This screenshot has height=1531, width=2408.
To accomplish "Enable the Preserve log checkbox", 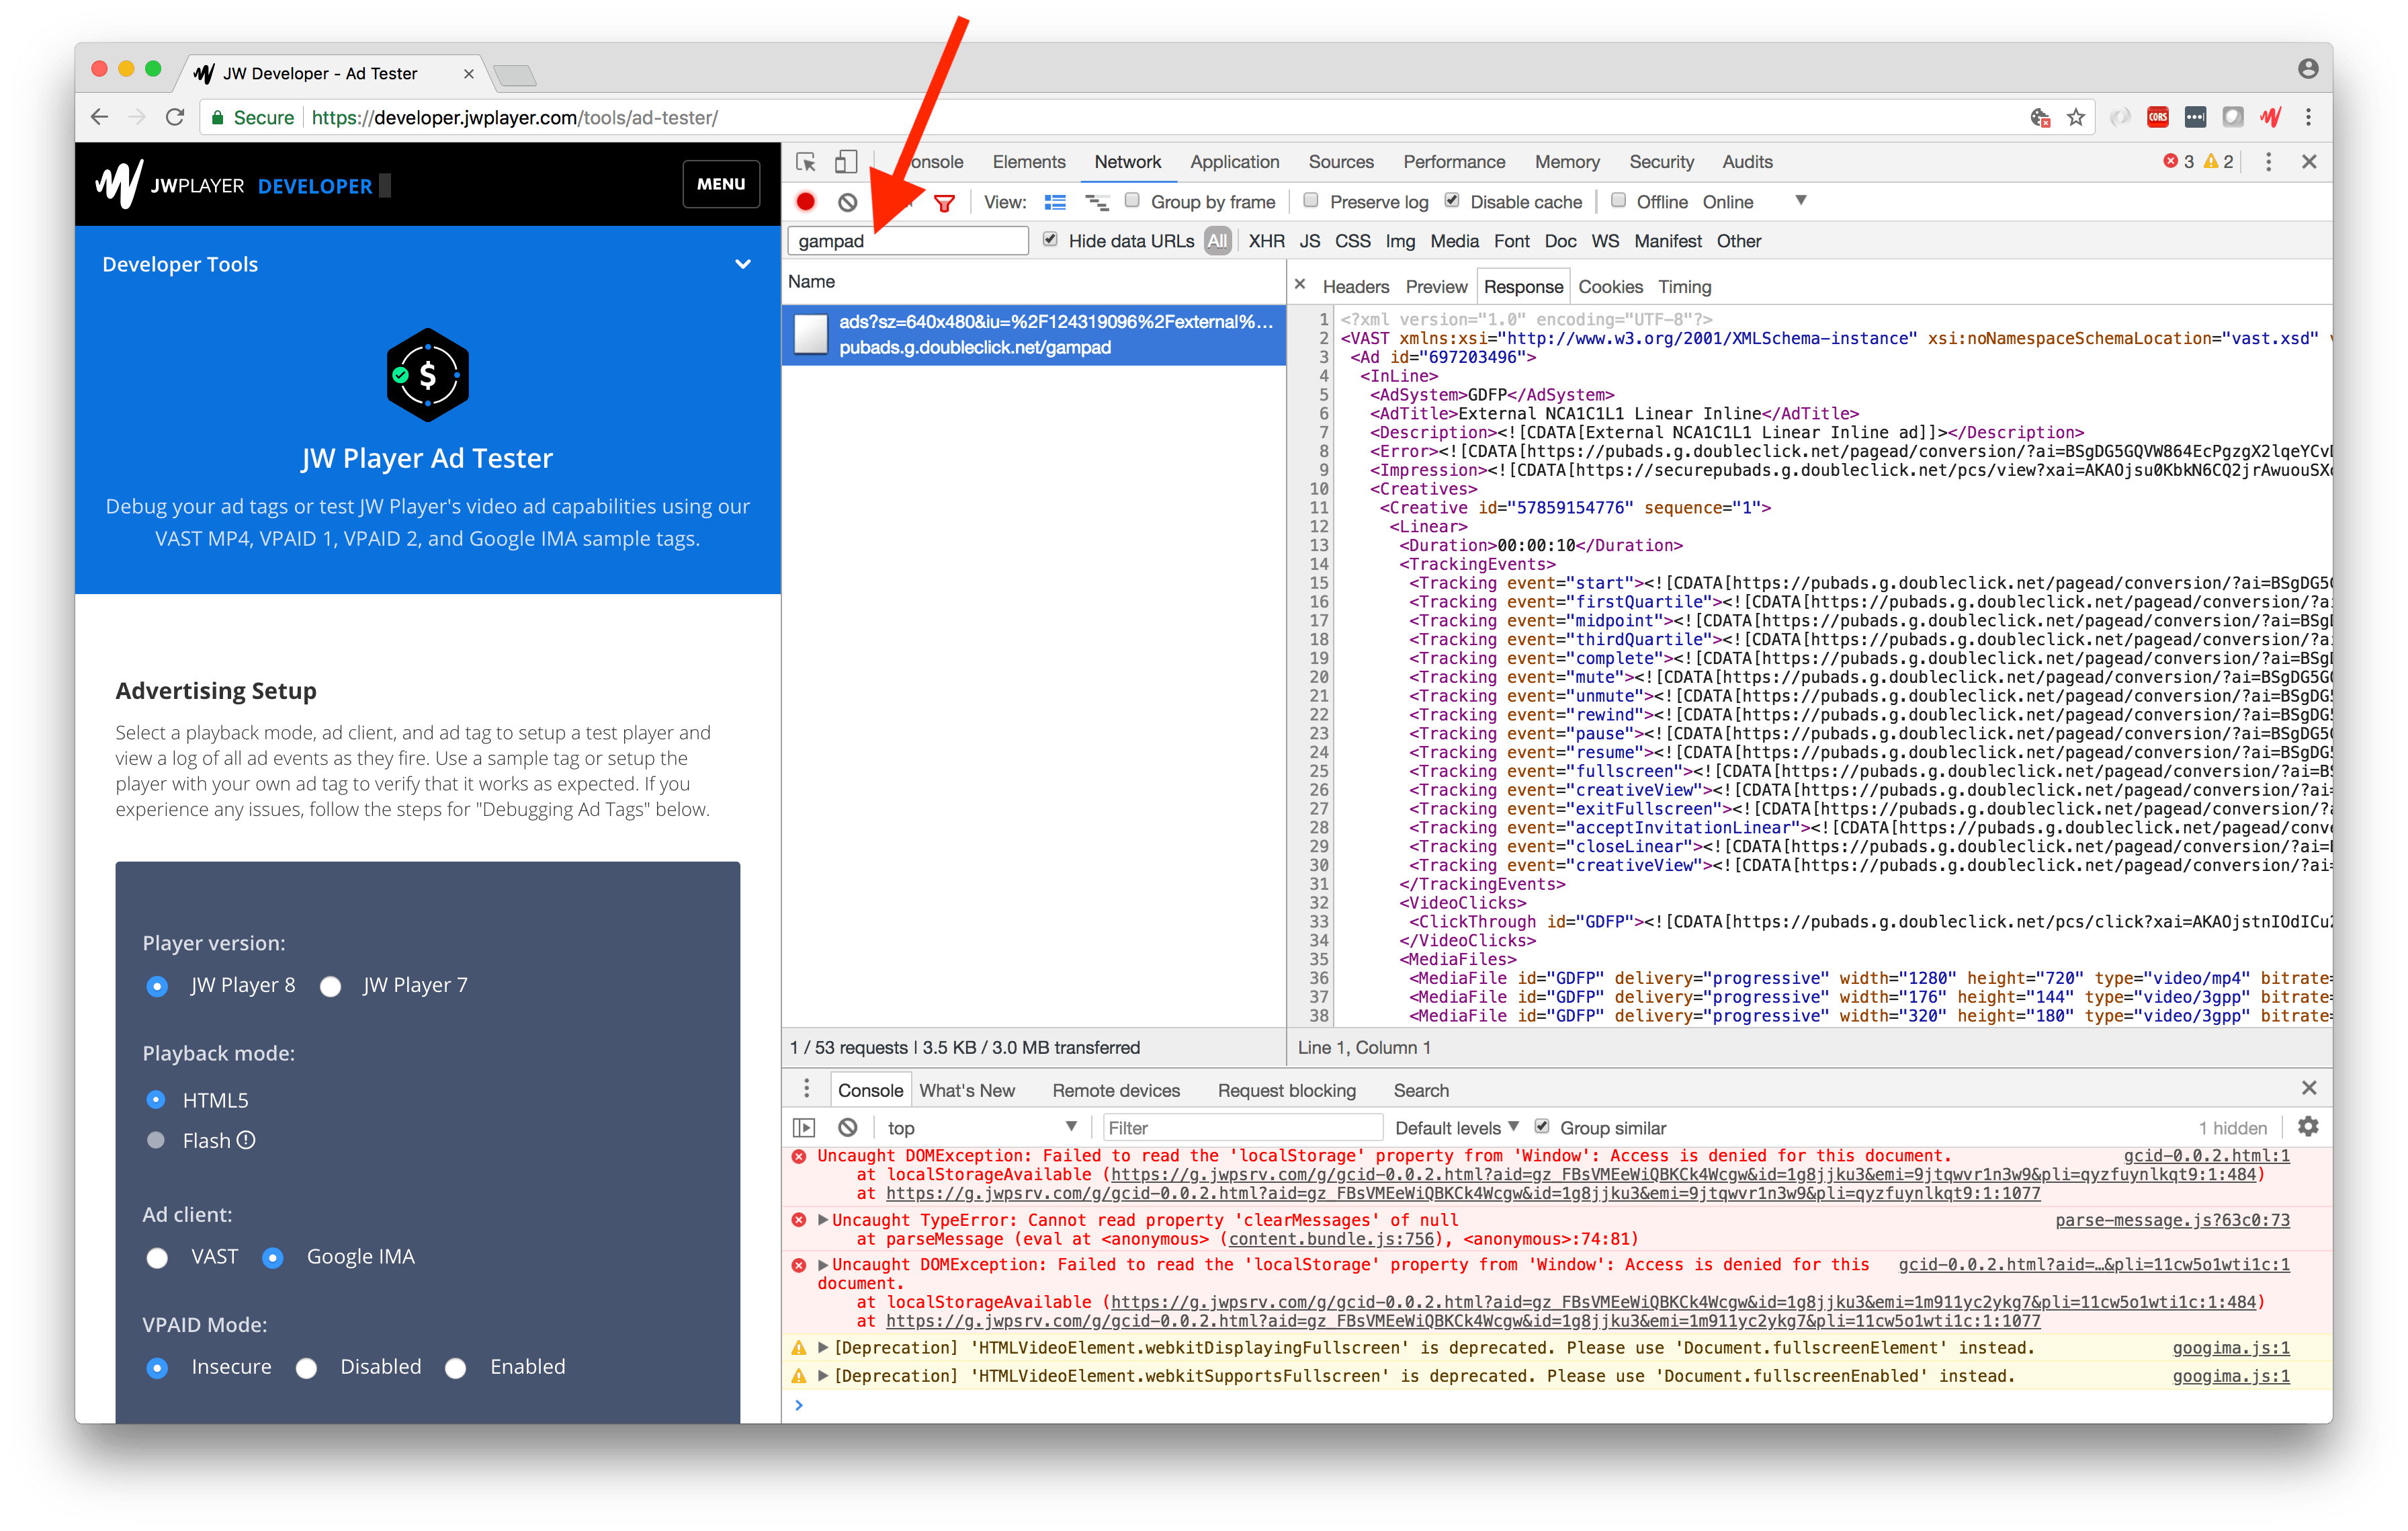I will click(x=1311, y=201).
